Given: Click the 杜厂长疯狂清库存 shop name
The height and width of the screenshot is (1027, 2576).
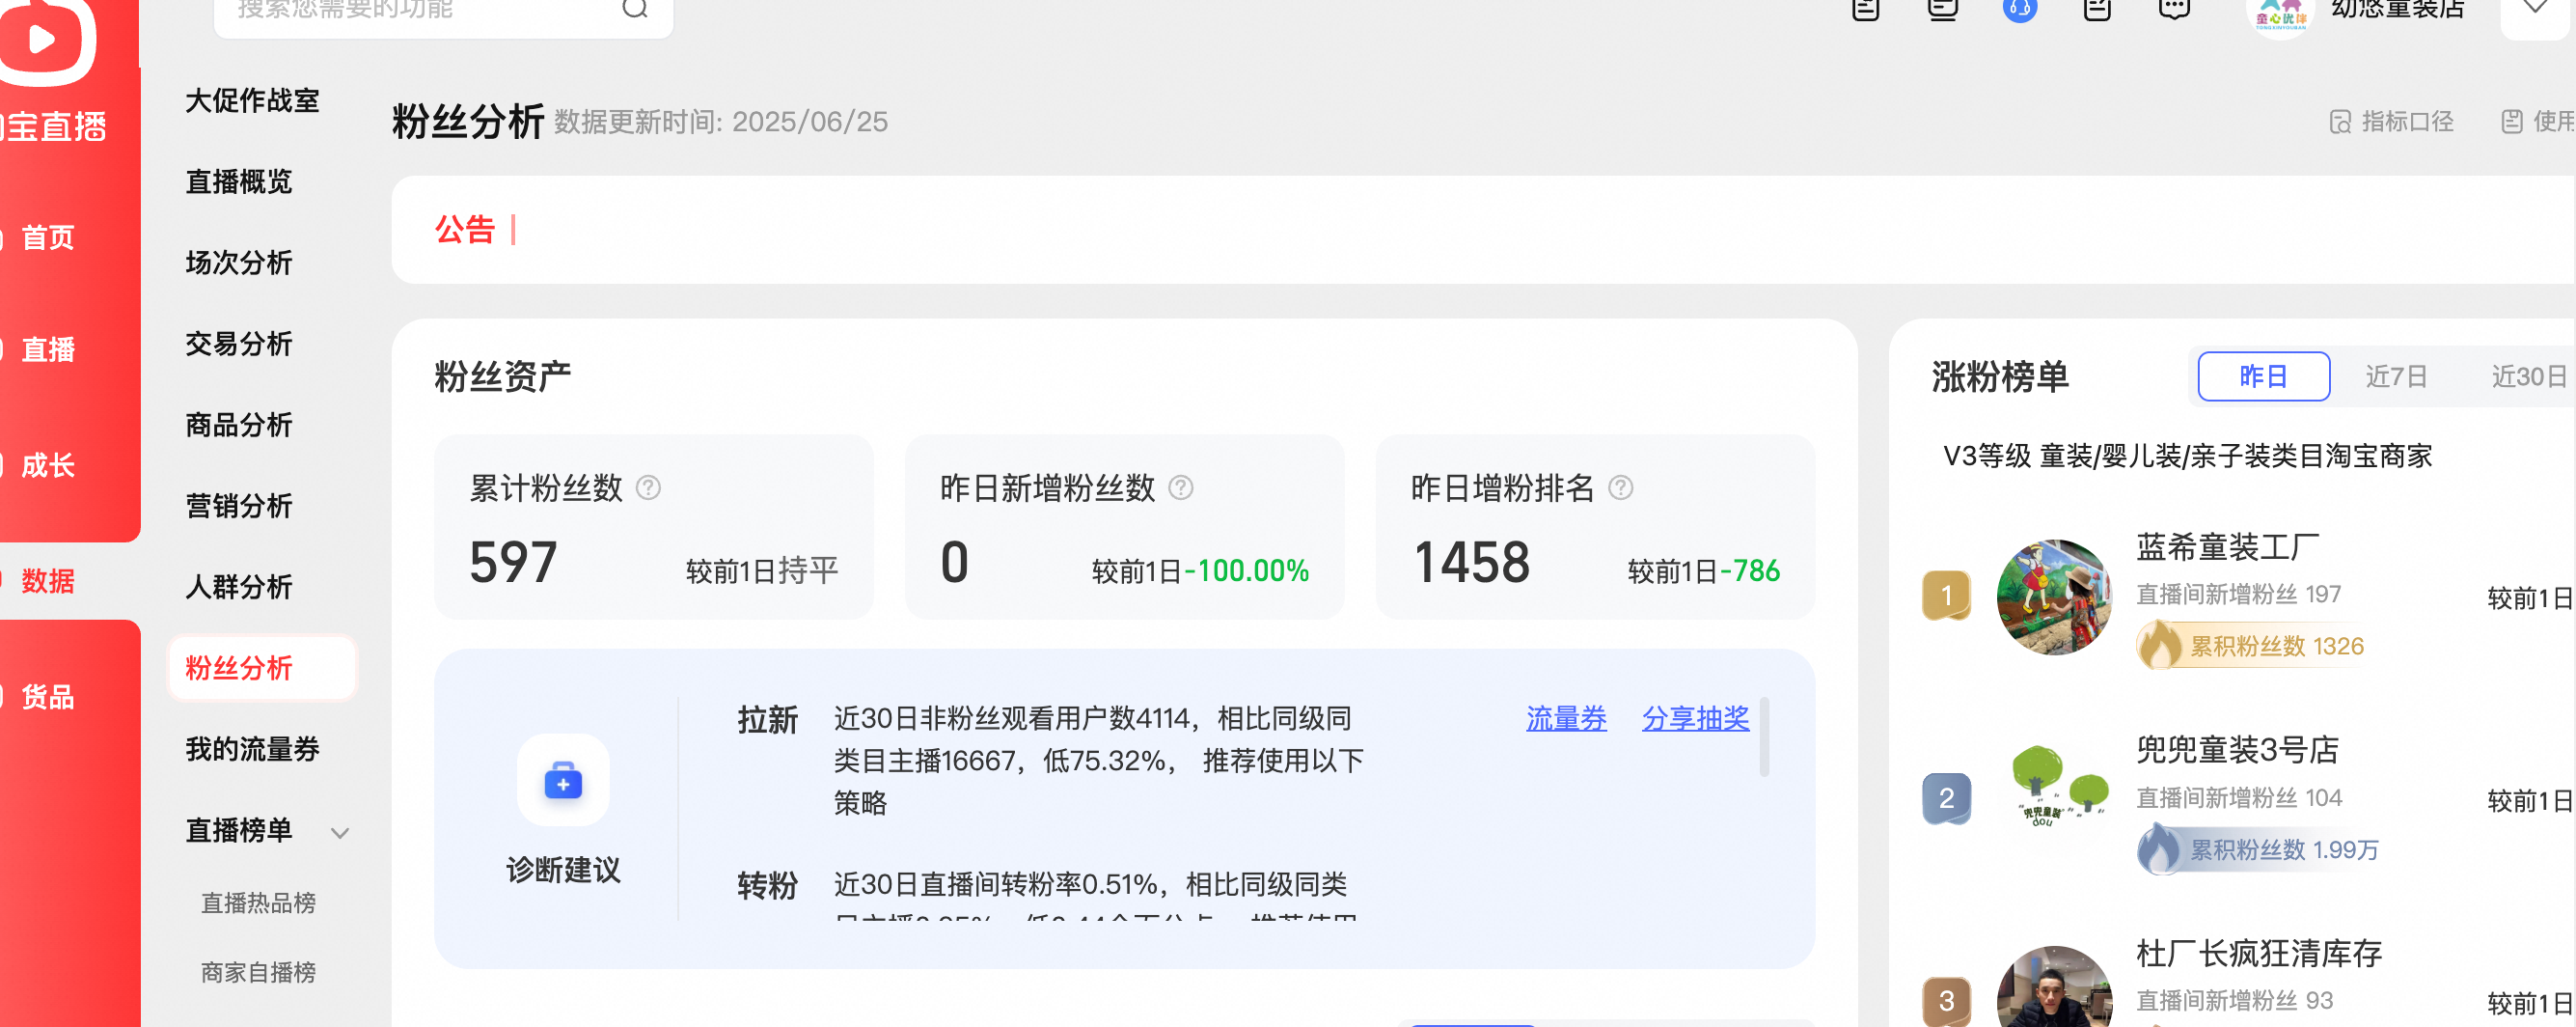Looking at the screenshot, I should tap(2259, 953).
